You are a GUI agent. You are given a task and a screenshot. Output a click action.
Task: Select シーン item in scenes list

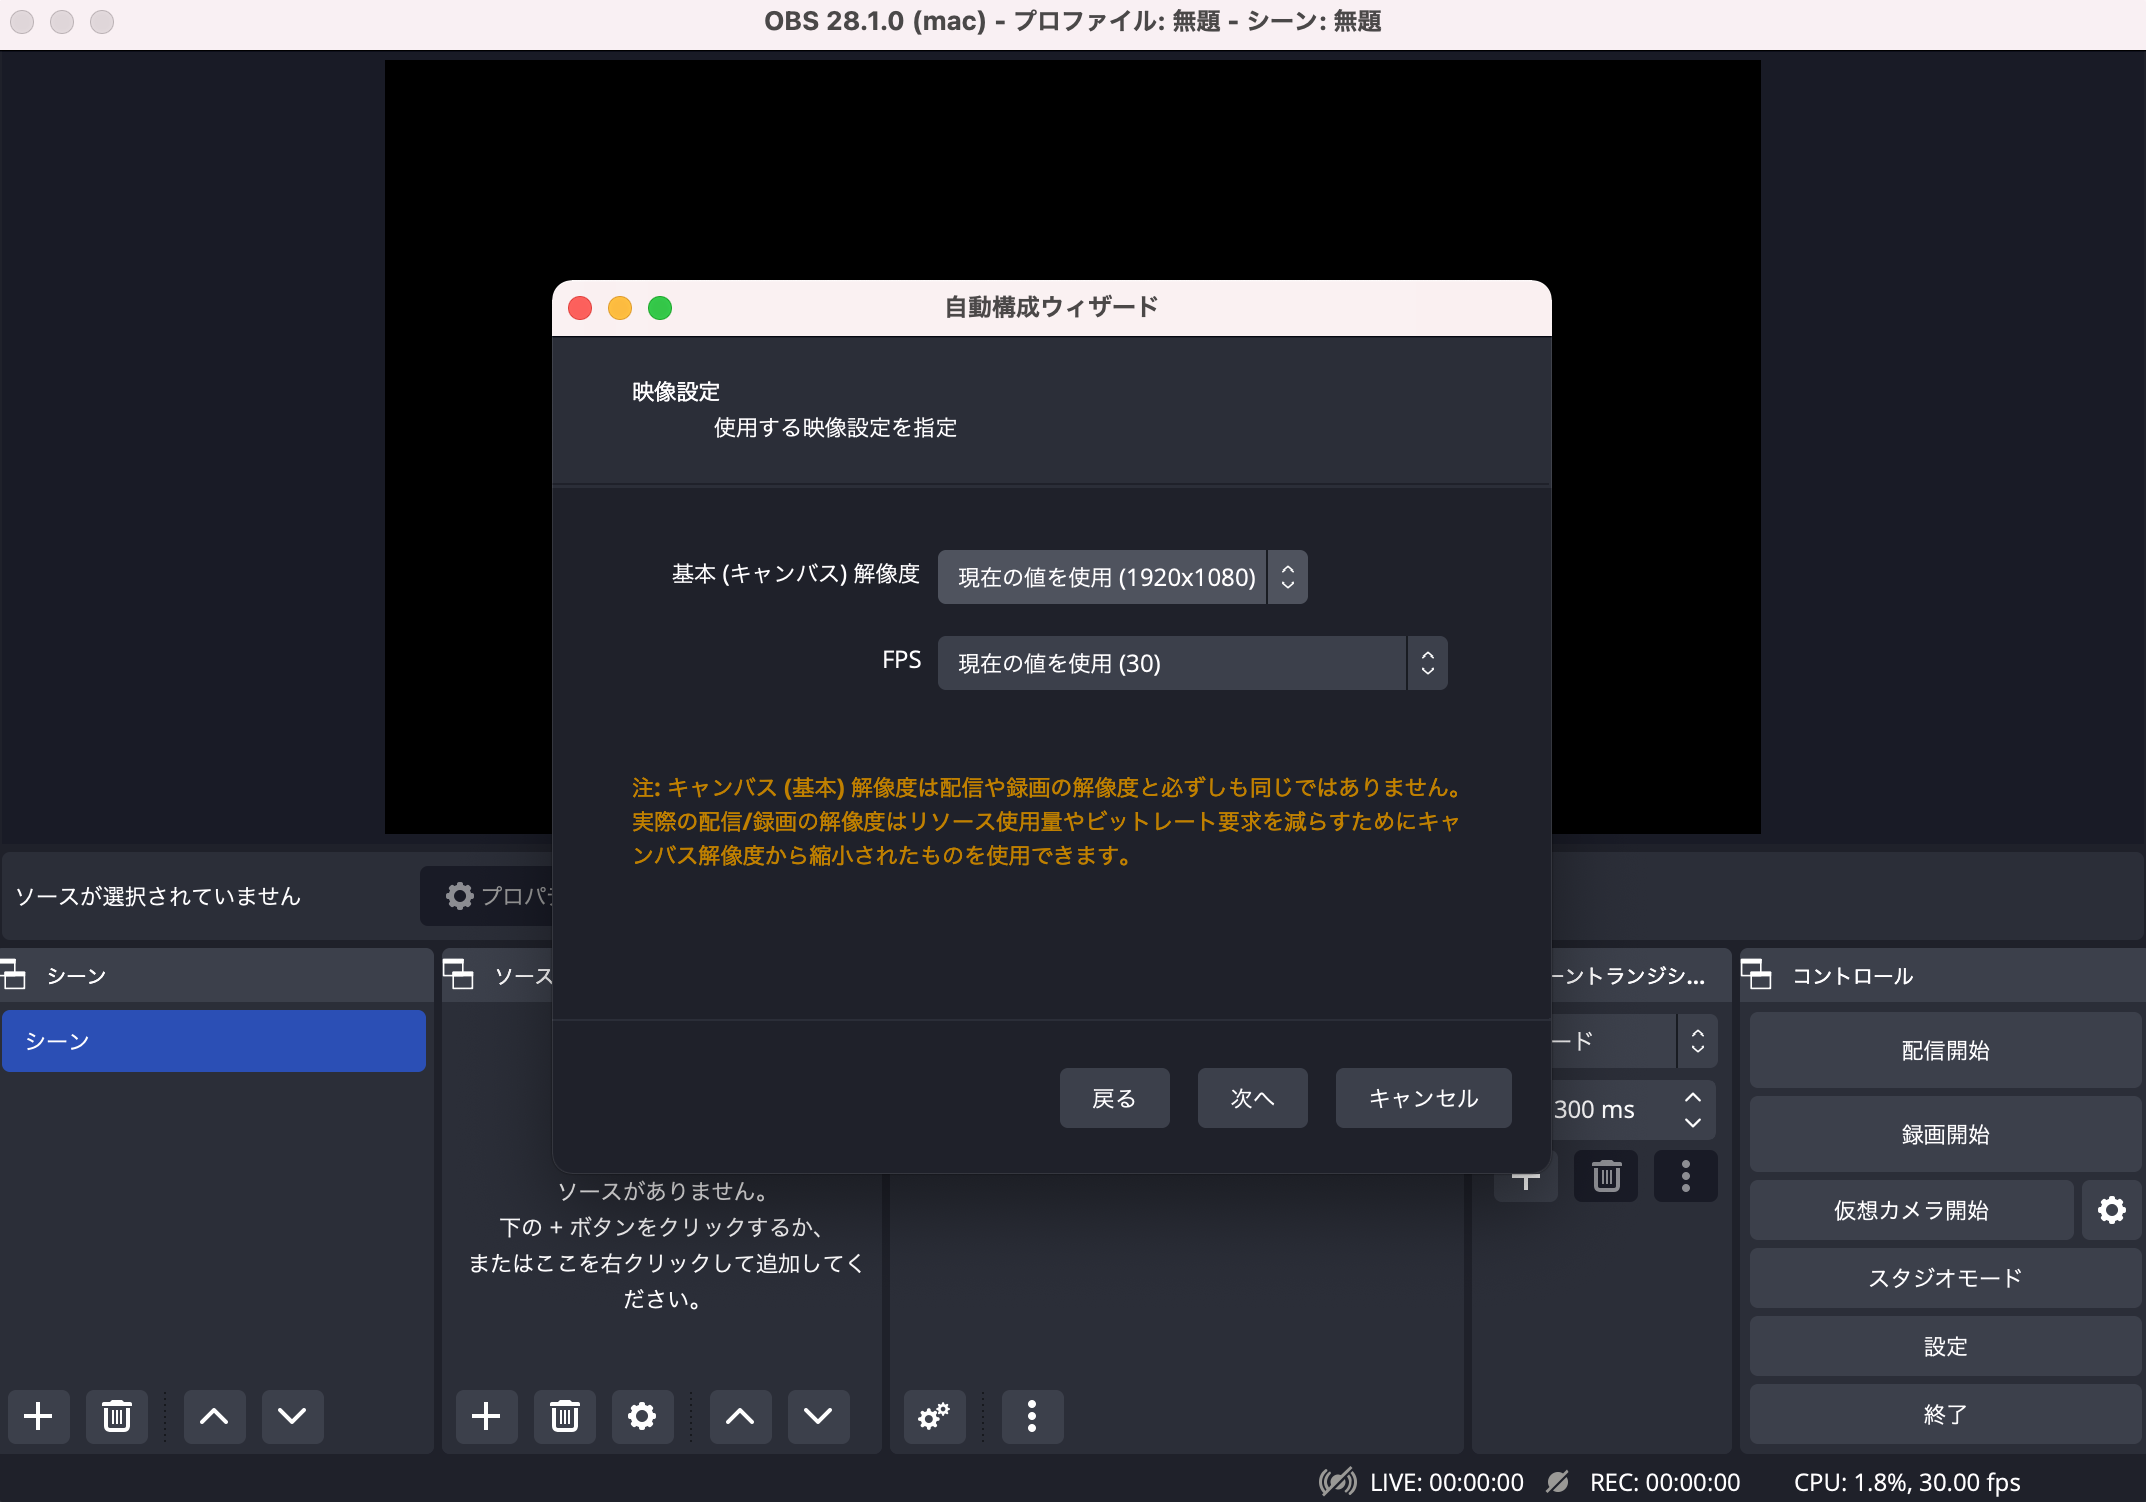click(214, 1041)
